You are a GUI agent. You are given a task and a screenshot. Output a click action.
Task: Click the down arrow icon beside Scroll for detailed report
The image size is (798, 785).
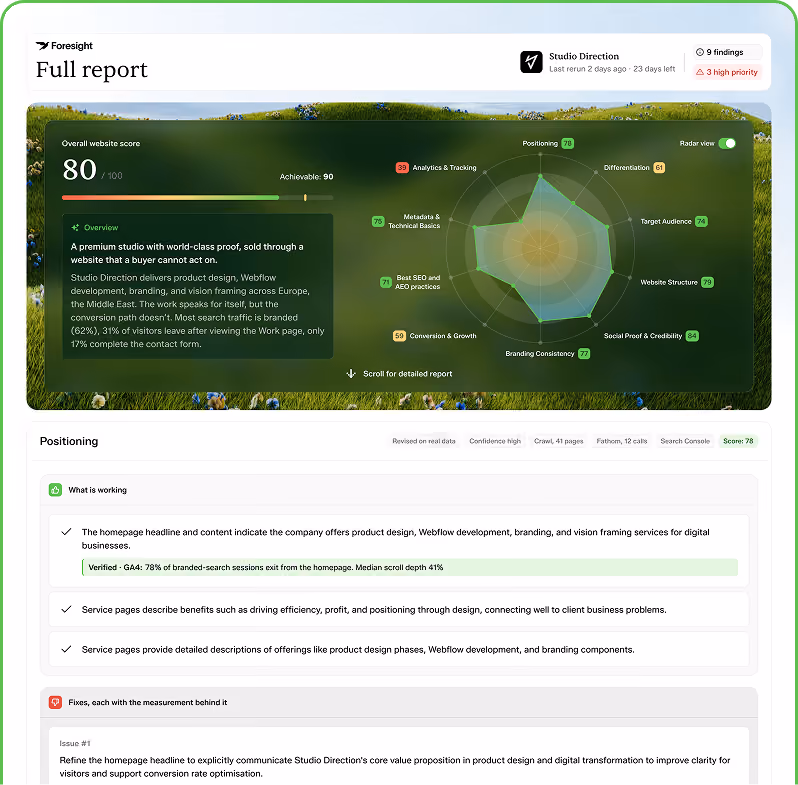click(x=351, y=374)
